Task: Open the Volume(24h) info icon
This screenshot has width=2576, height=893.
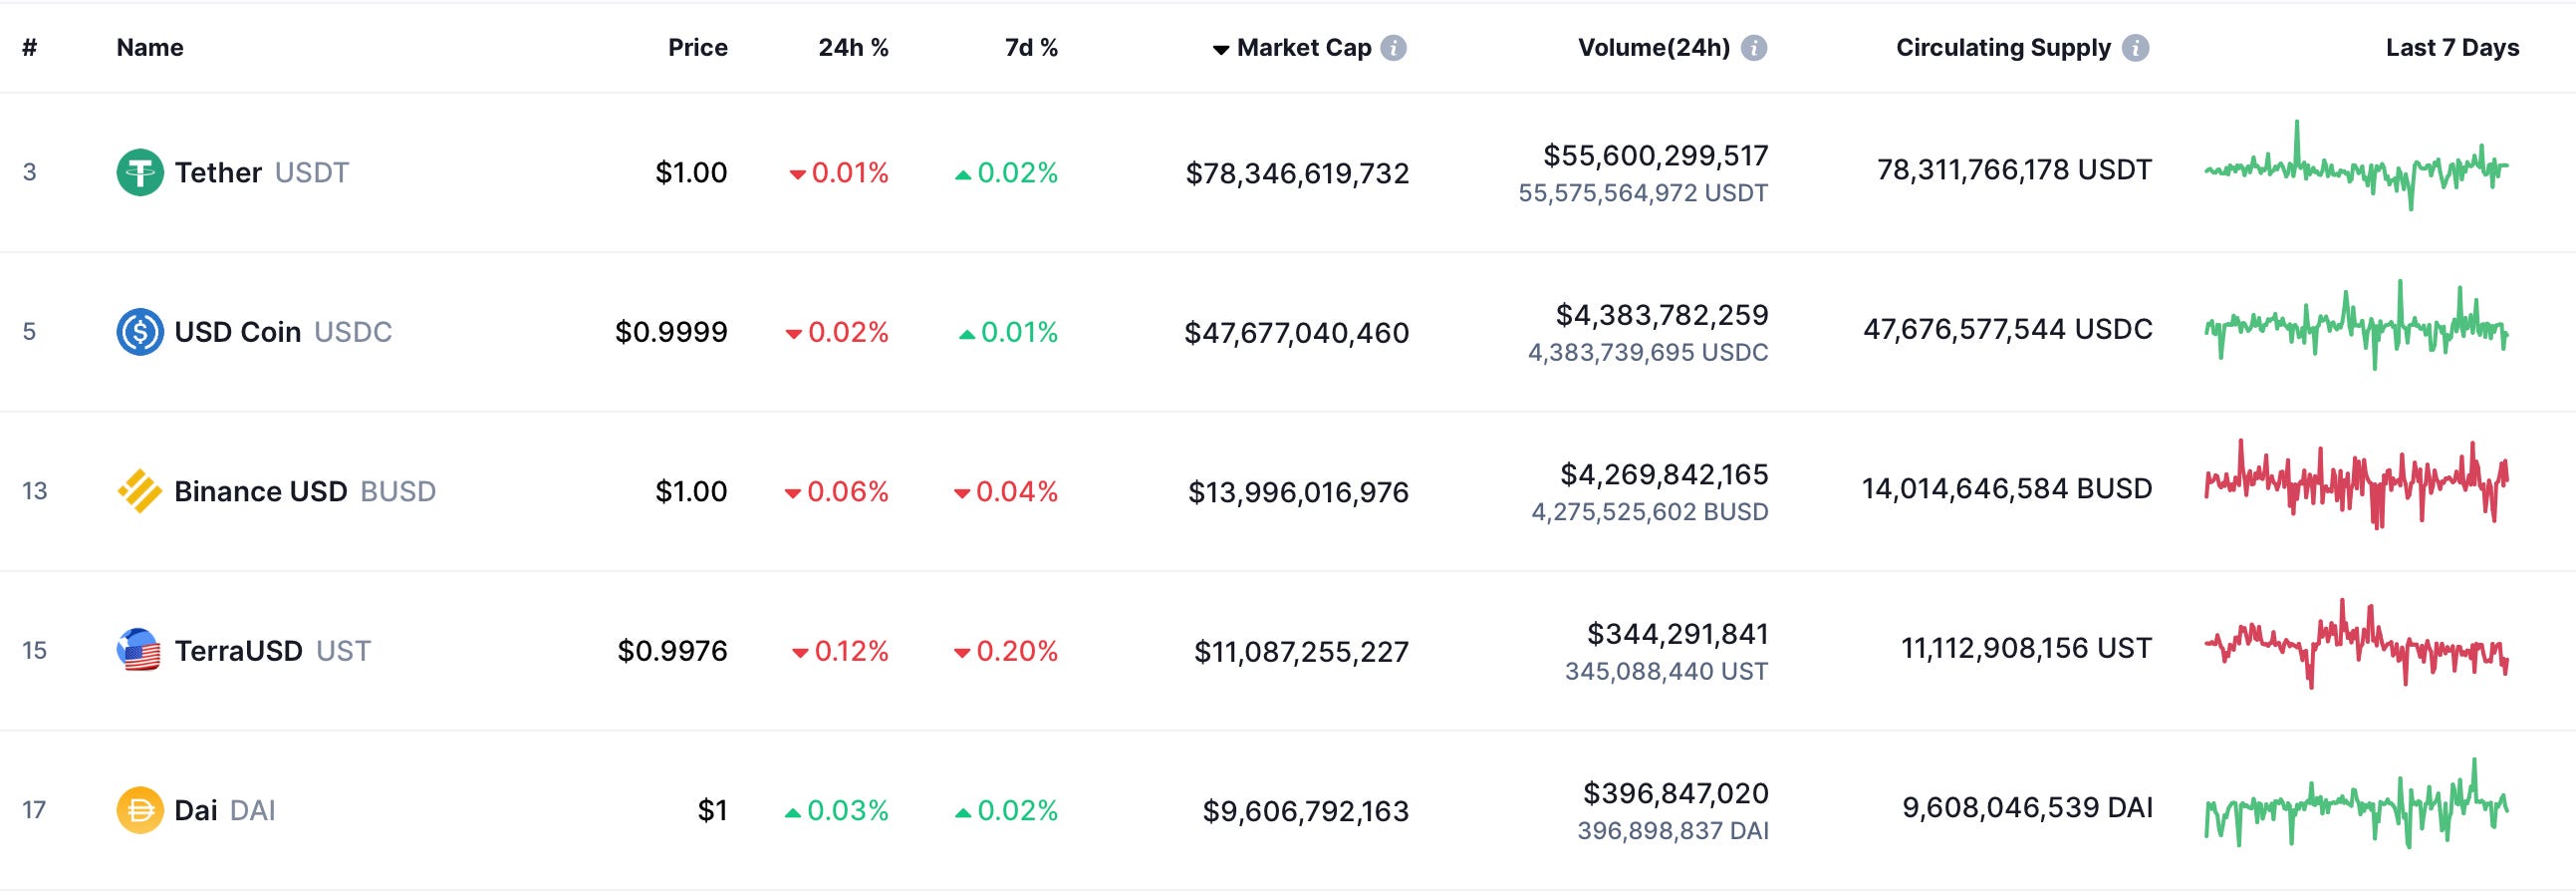Action: click(1754, 48)
